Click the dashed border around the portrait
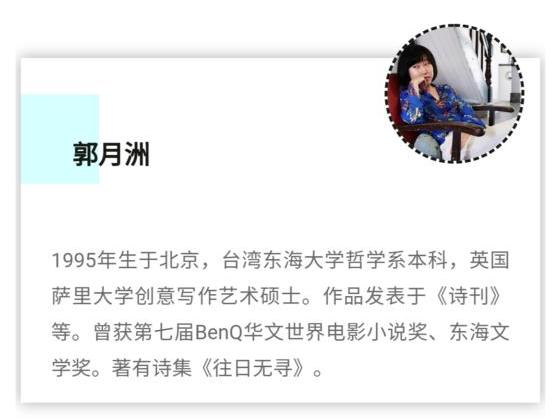 click(454, 26)
